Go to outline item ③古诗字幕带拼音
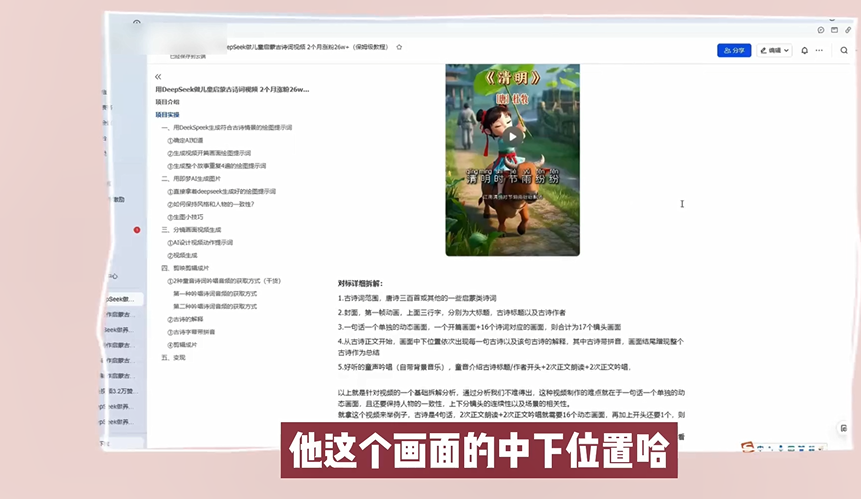This screenshot has height=499, width=861. point(191,332)
